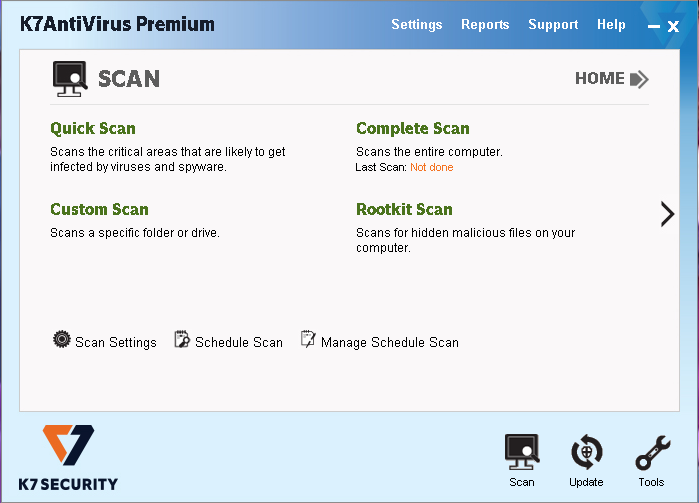This screenshot has width=699, height=503.
Task: Click the Schedule Scan notepad icon
Action: 181,339
